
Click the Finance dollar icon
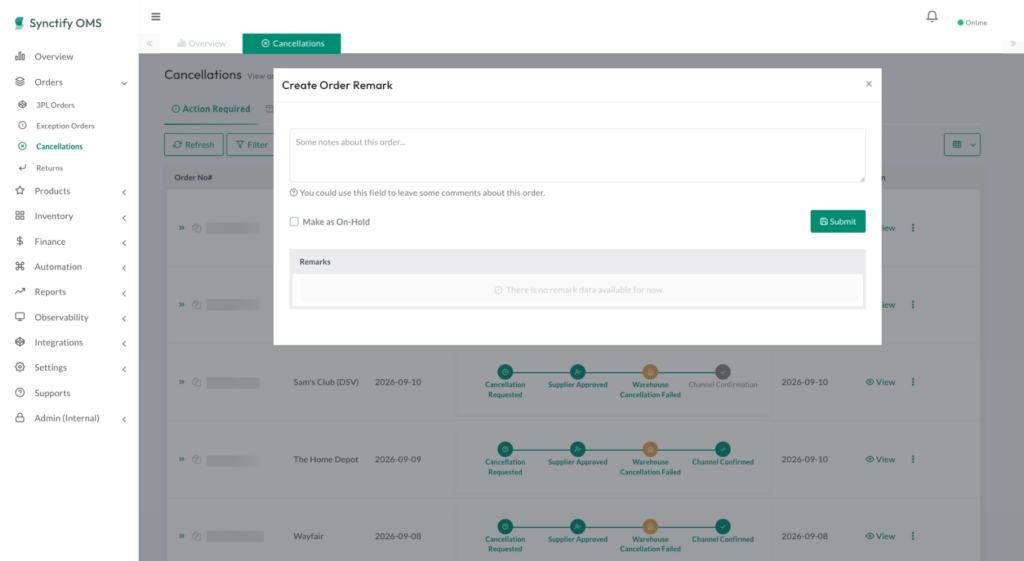(x=20, y=241)
